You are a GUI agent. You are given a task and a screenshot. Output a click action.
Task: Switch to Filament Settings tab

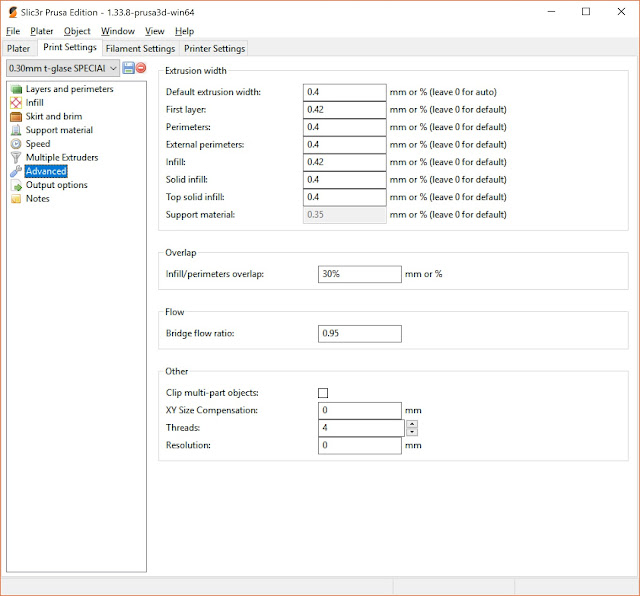coord(140,49)
